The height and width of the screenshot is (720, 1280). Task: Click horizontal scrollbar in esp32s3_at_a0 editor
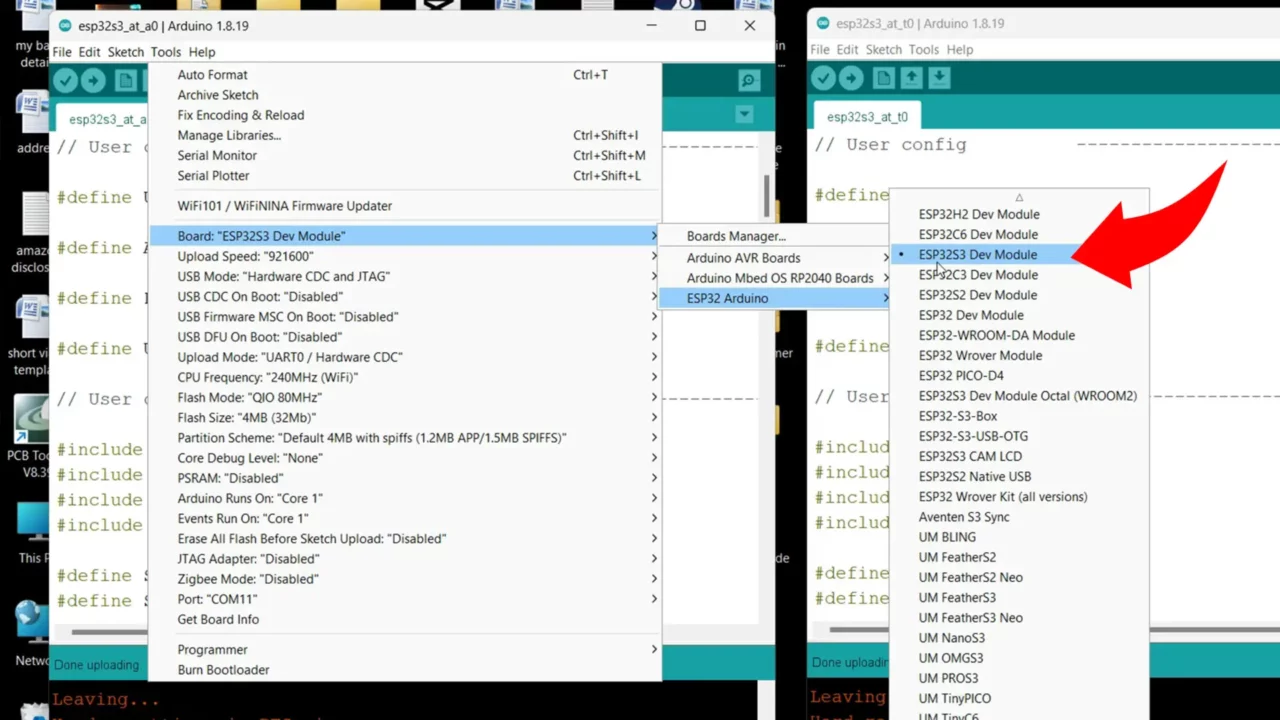[x=110, y=632]
